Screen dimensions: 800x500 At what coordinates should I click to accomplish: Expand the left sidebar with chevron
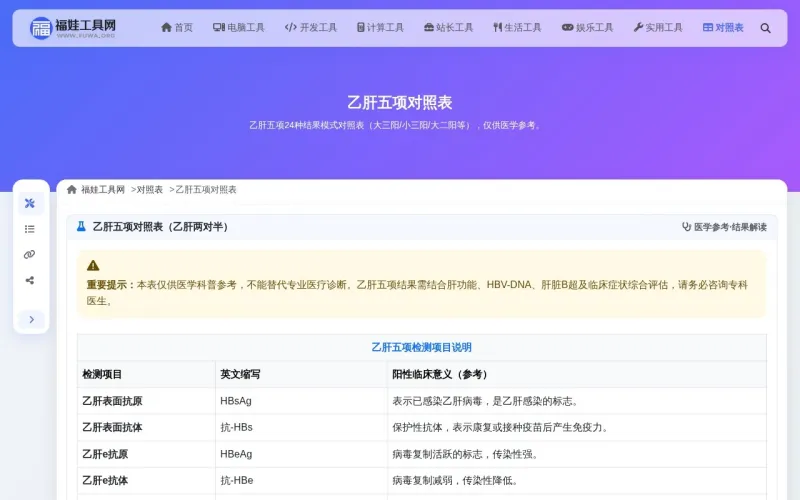coord(32,319)
